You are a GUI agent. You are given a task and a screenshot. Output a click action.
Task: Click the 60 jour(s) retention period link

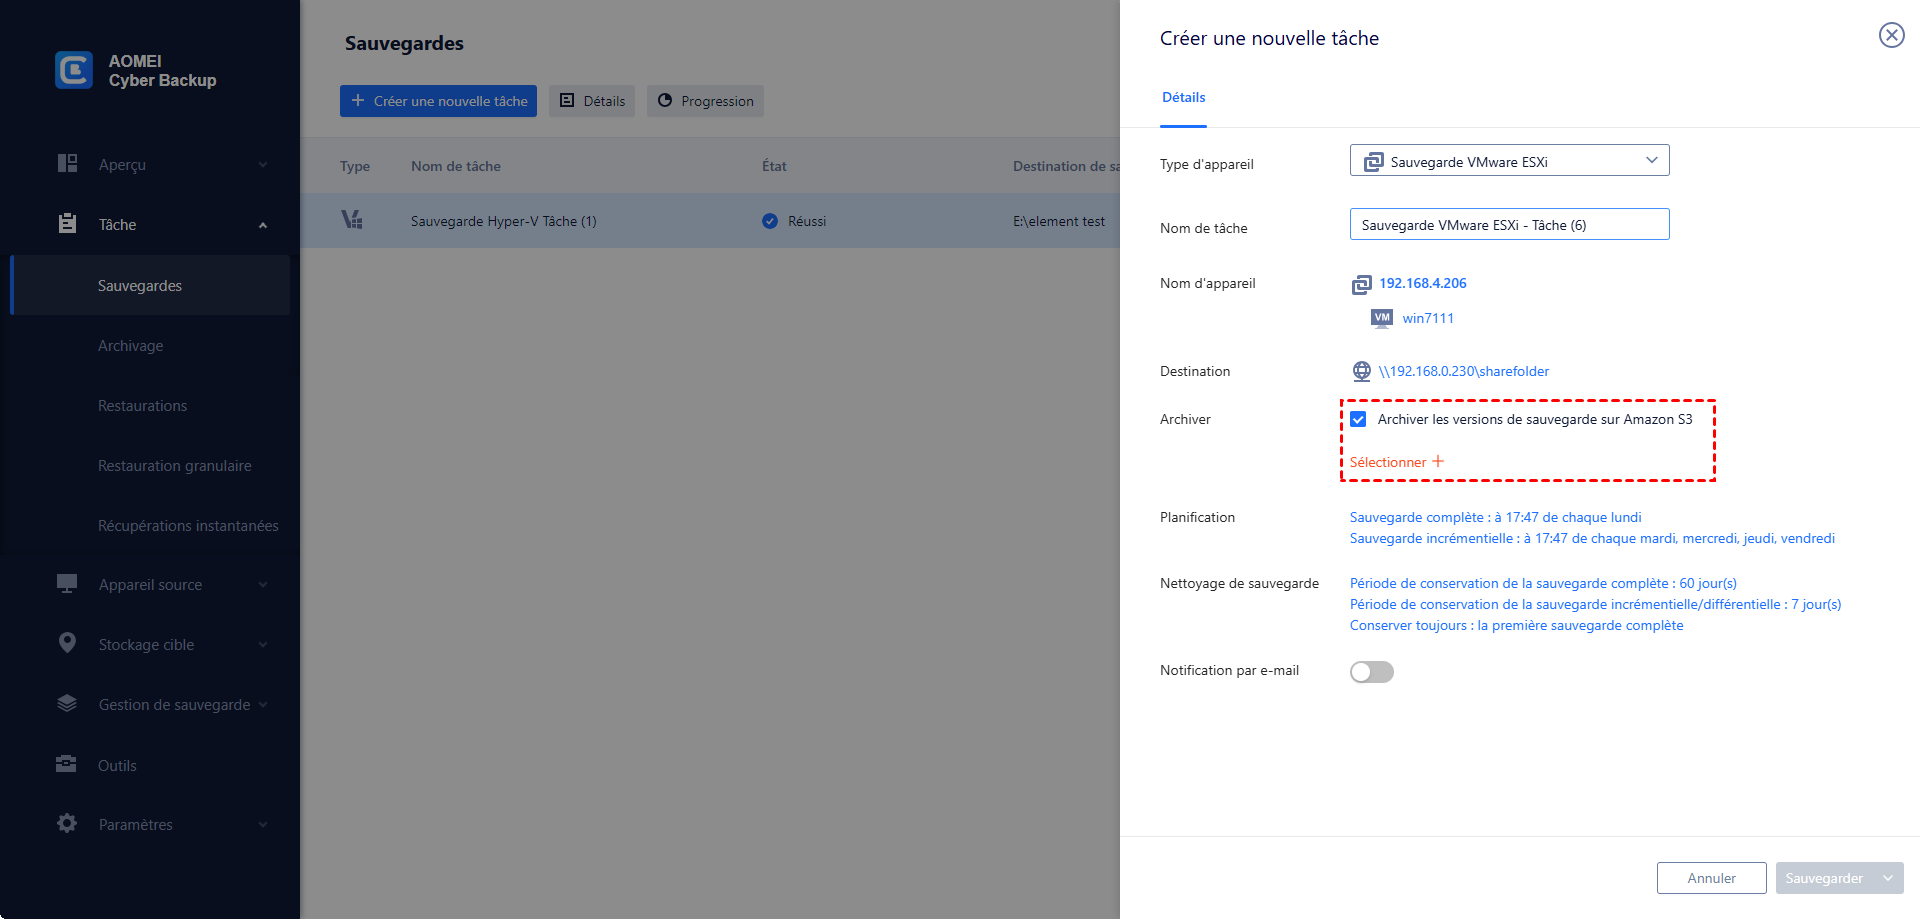pyautogui.click(x=1543, y=583)
